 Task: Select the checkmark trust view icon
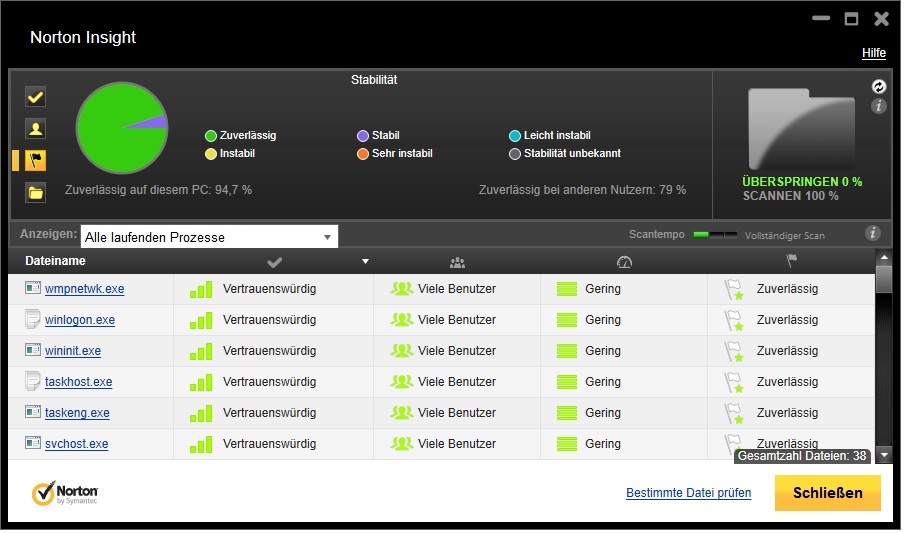point(36,97)
